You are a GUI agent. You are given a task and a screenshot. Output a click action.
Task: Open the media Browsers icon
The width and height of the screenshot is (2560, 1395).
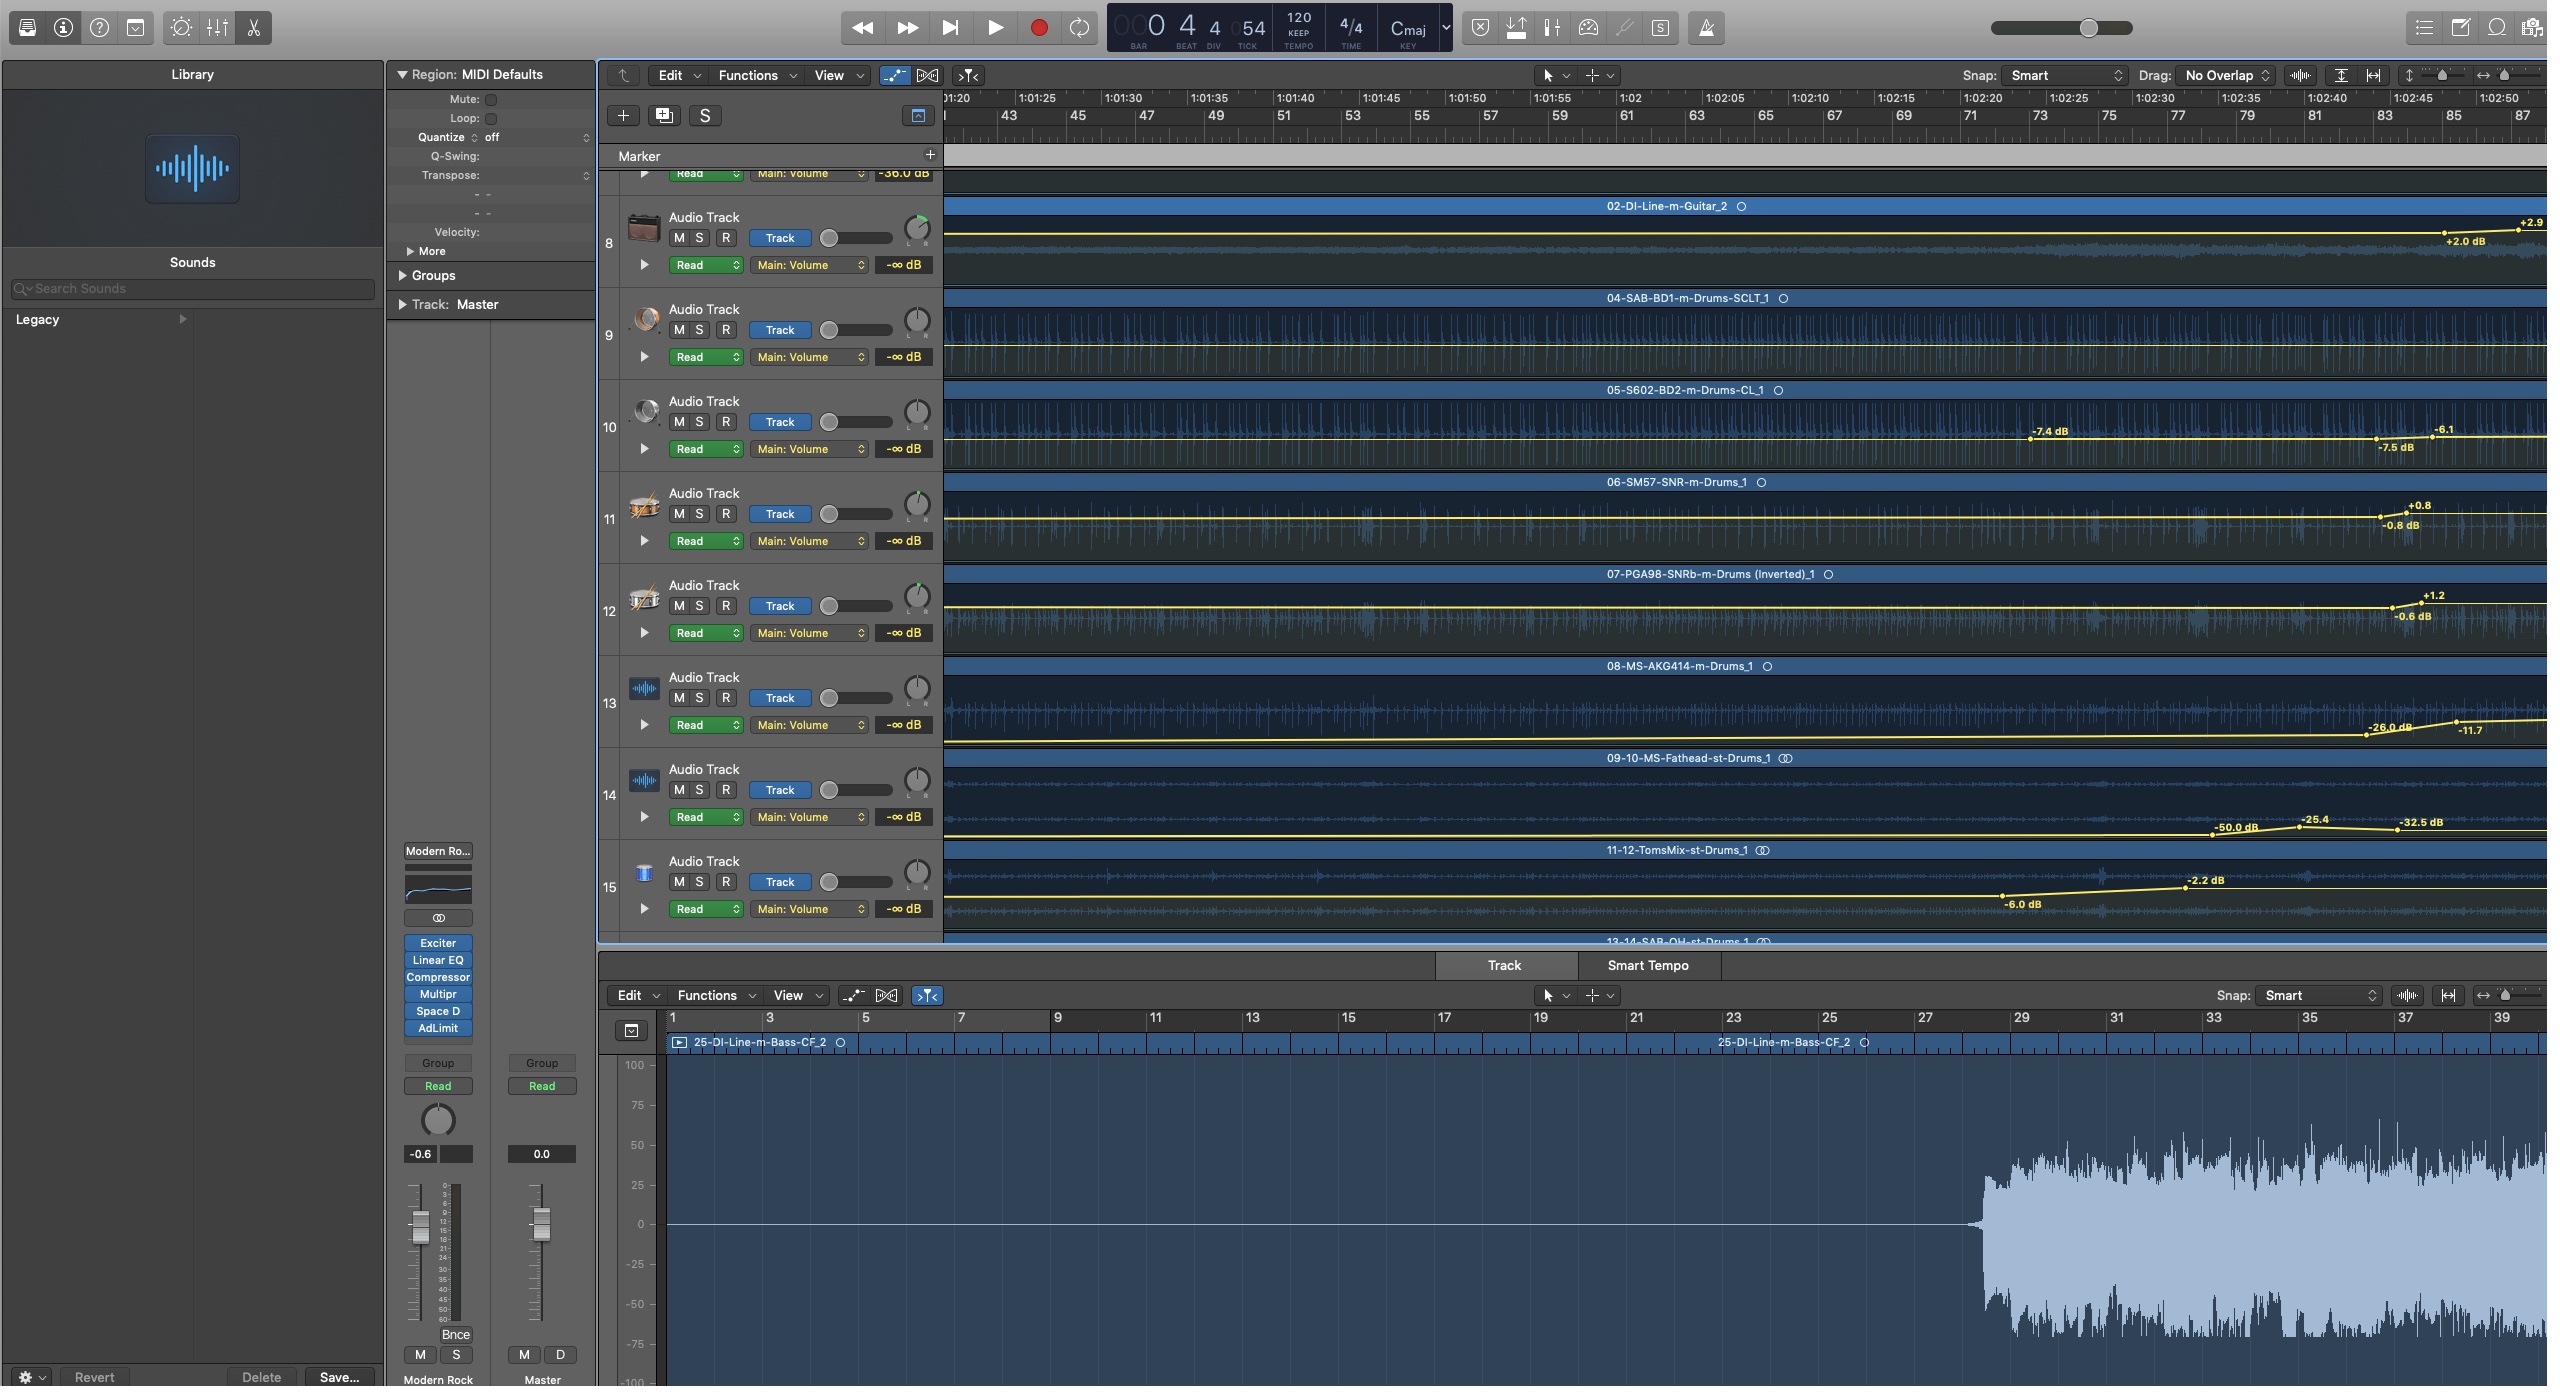click(2532, 28)
